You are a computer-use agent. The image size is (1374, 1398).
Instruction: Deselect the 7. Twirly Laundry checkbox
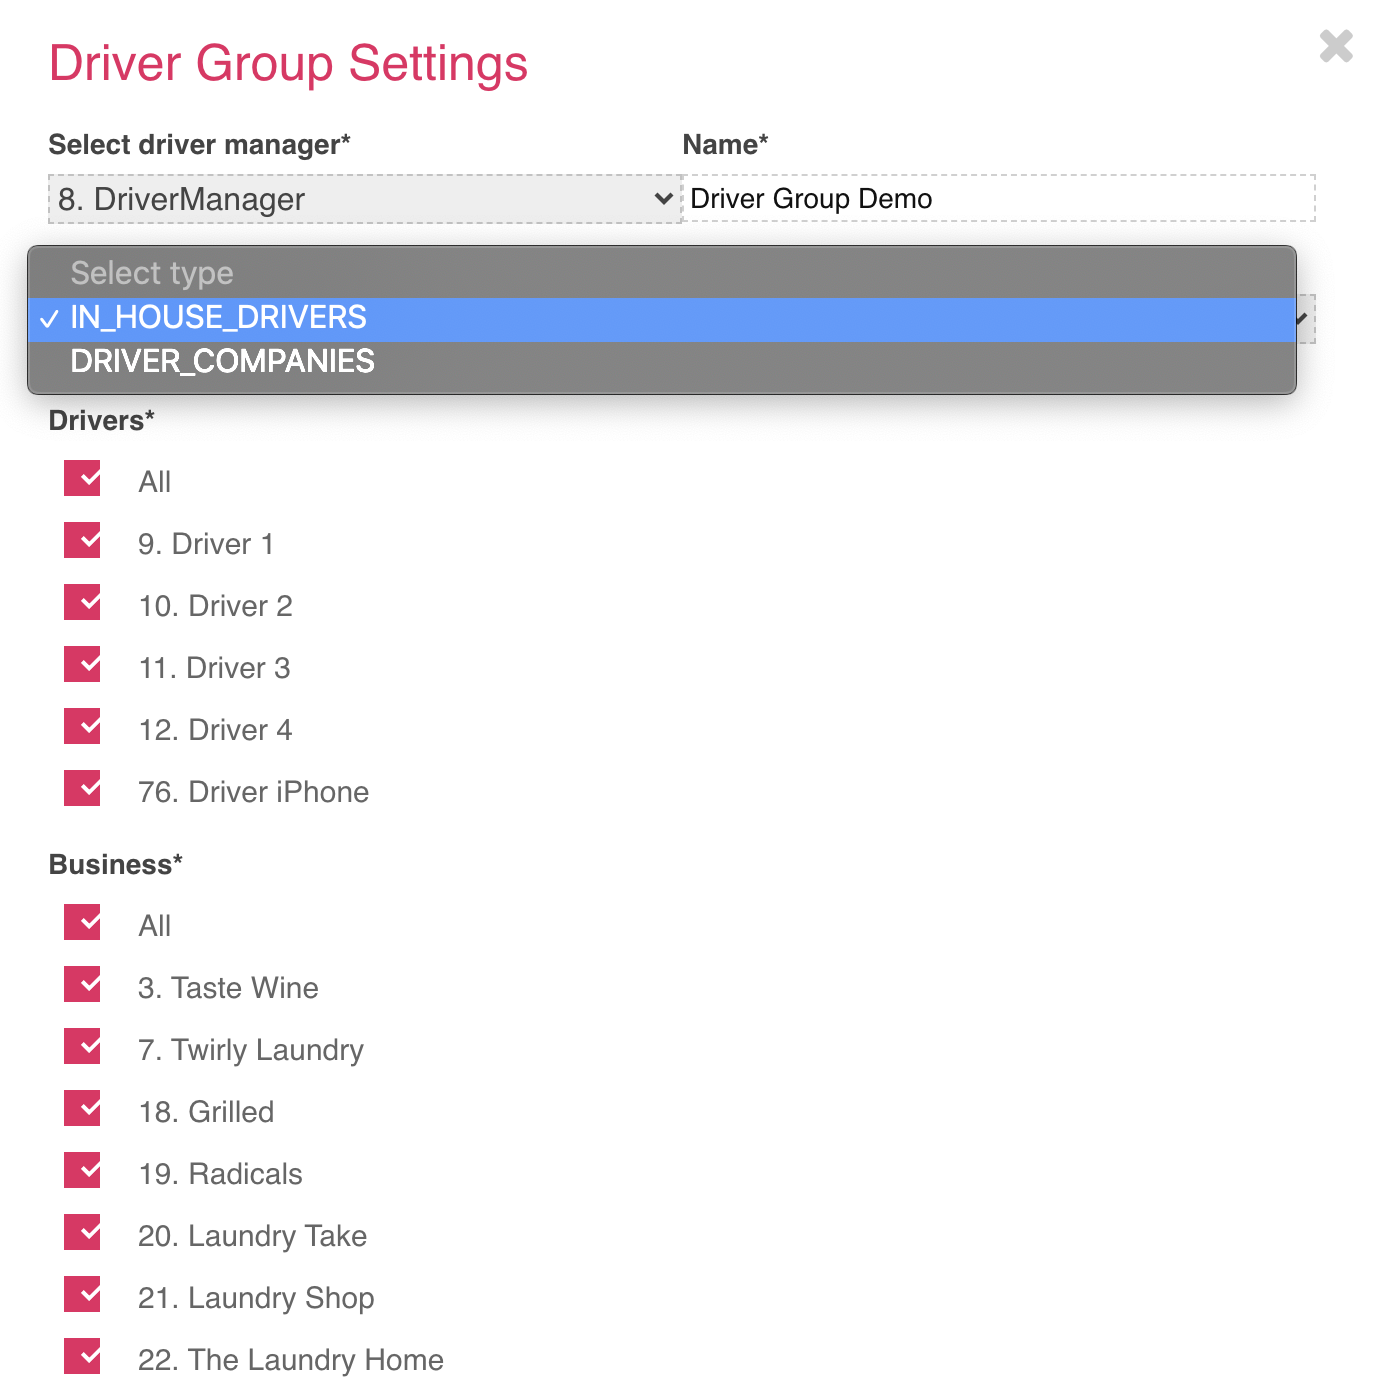click(x=83, y=1047)
